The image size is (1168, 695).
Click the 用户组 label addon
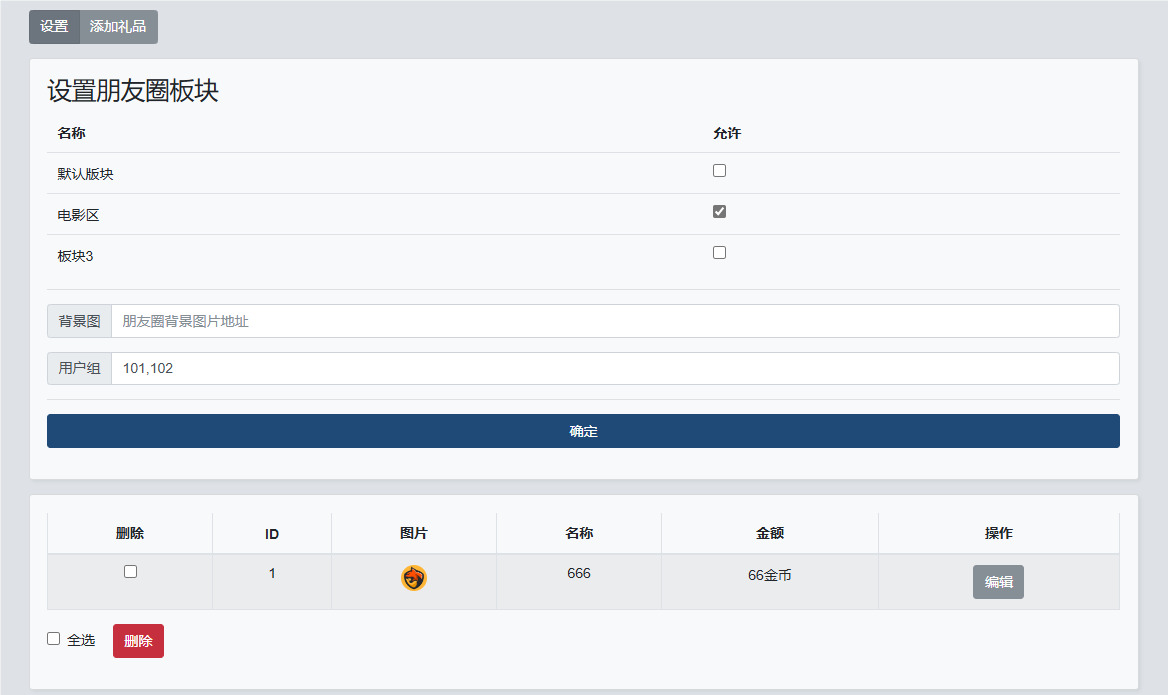(79, 368)
